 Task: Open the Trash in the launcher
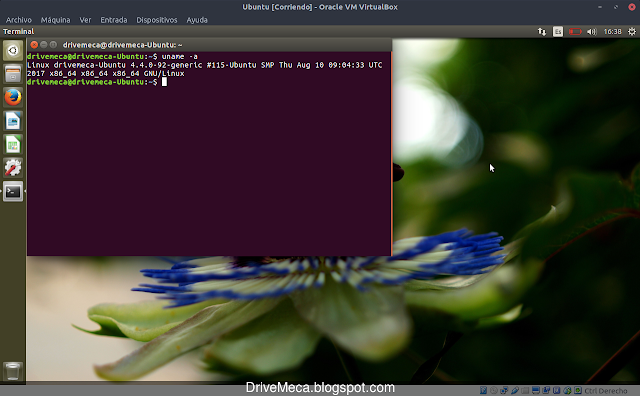[x=13, y=371]
